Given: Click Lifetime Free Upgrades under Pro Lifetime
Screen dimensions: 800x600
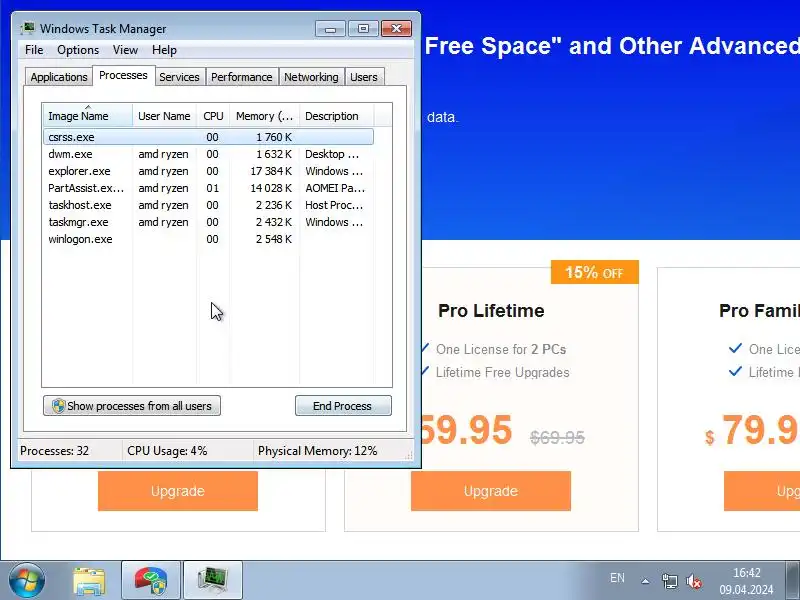Looking at the screenshot, I should (x=503, y=372).
